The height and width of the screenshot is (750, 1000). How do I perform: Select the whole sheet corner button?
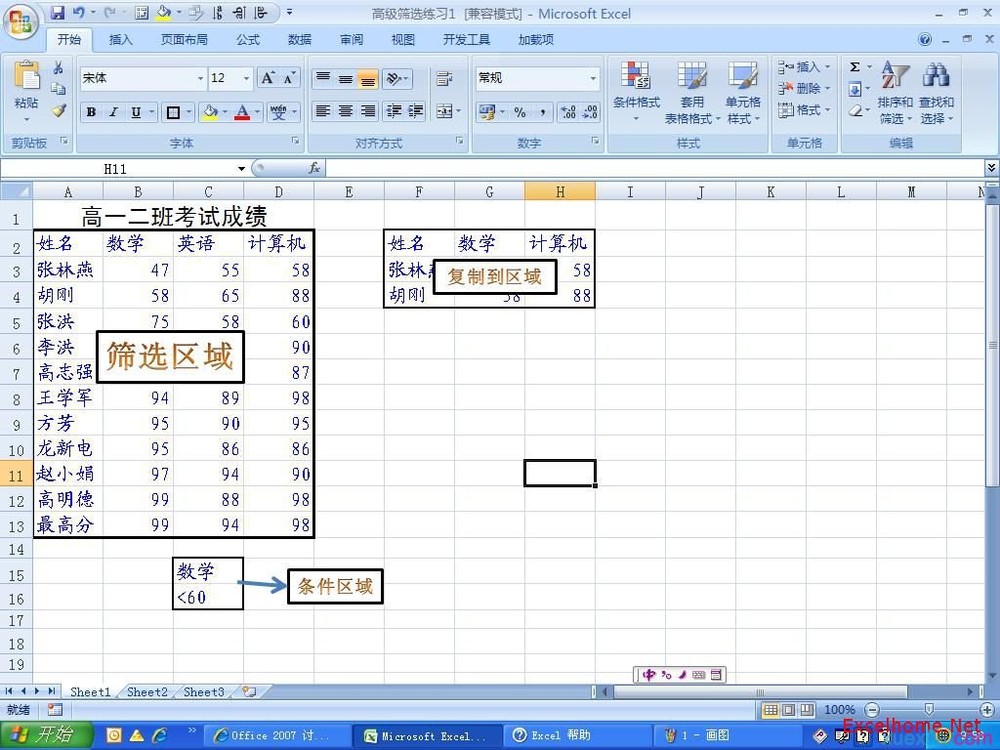[16, 191]
